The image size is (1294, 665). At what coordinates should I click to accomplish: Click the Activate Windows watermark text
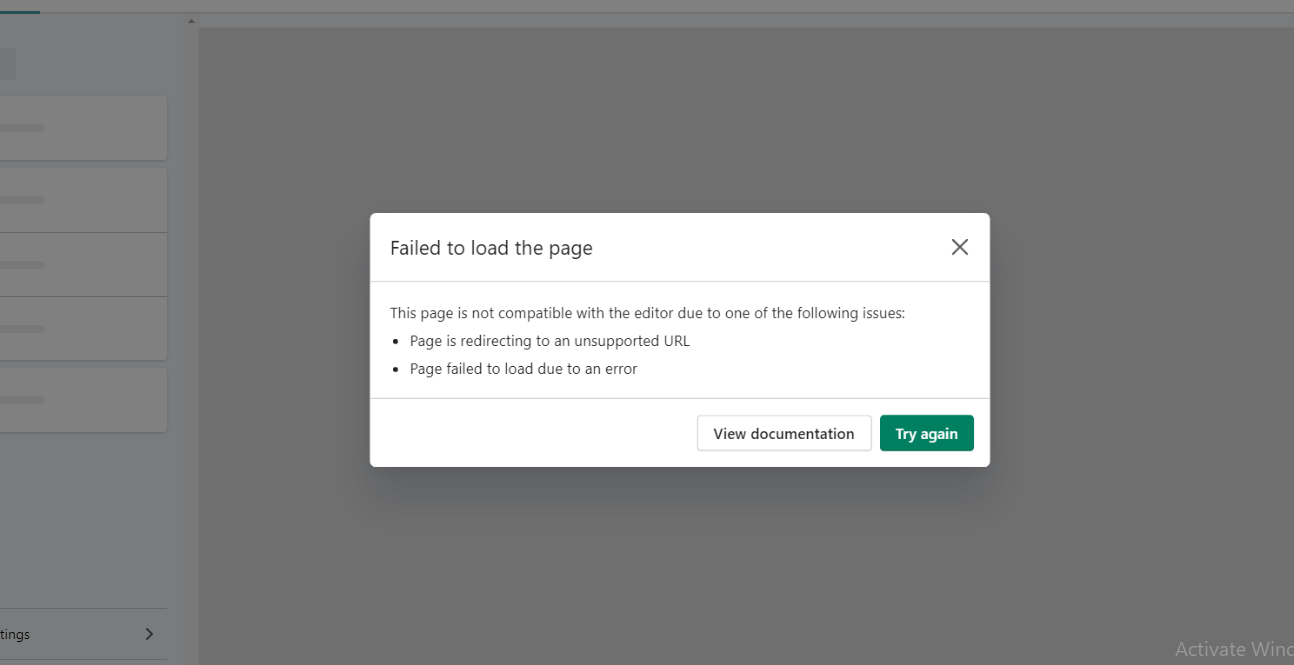1233,649
